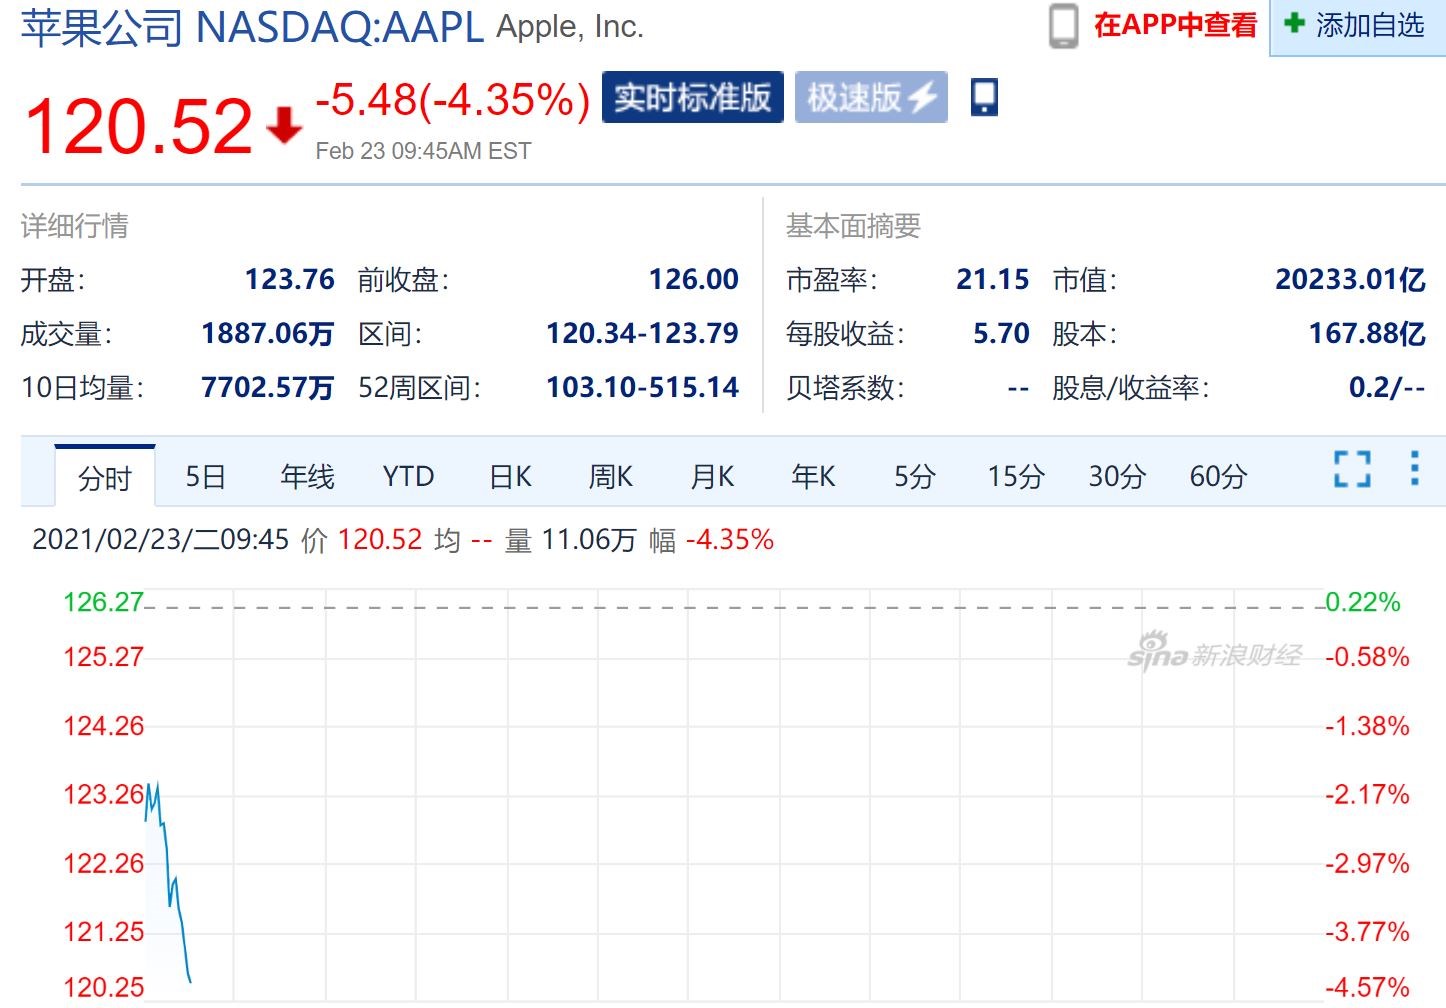
Task: Select the 30分 interval tab
Action: [x=1117, y=476]
